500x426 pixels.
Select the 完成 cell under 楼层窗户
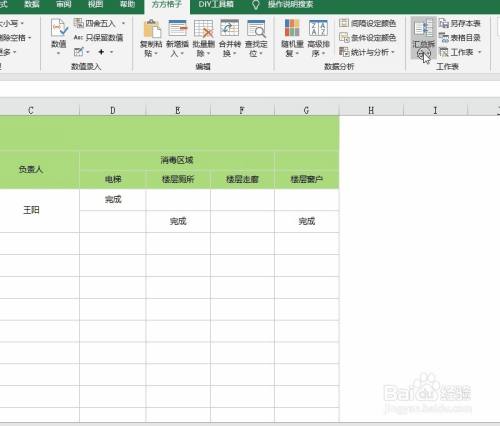(x=307, y=221)
